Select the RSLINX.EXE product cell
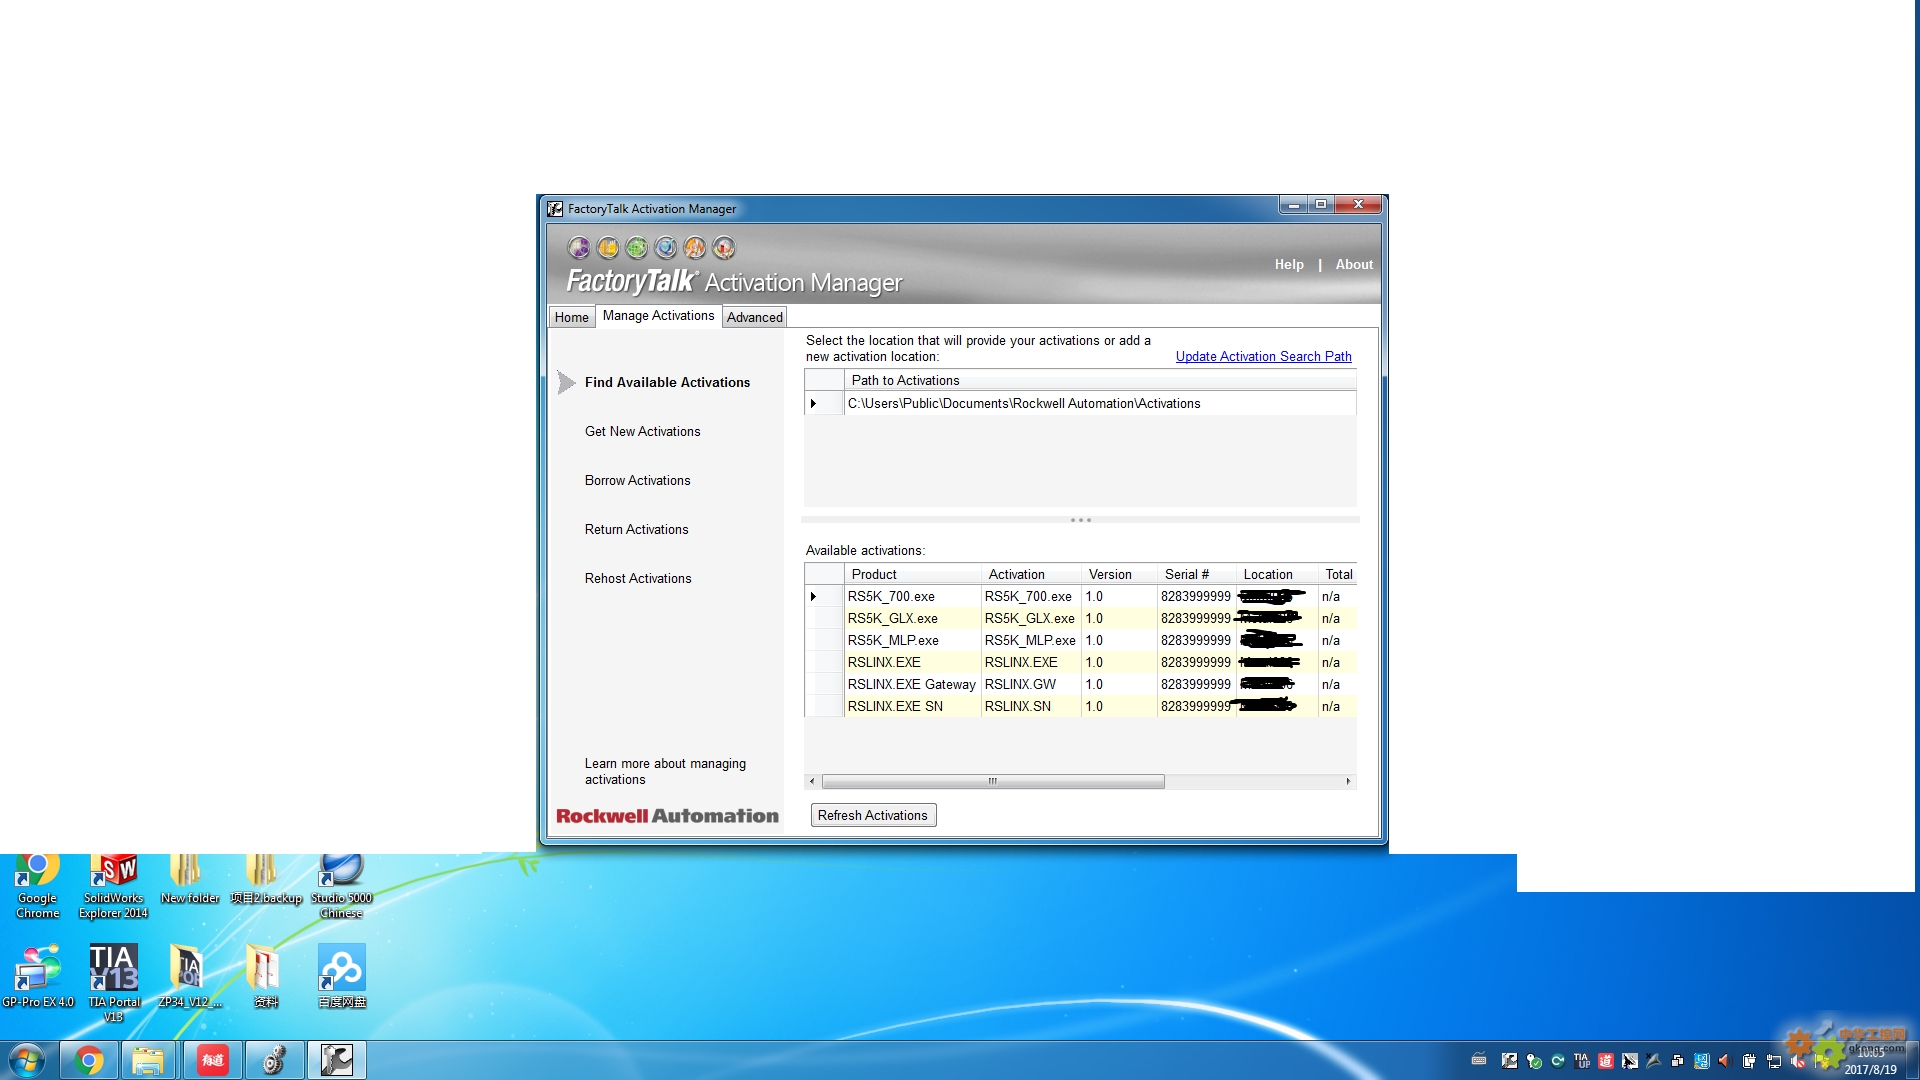Screen dimensions: 1920x1080 [x=913, y=663]
